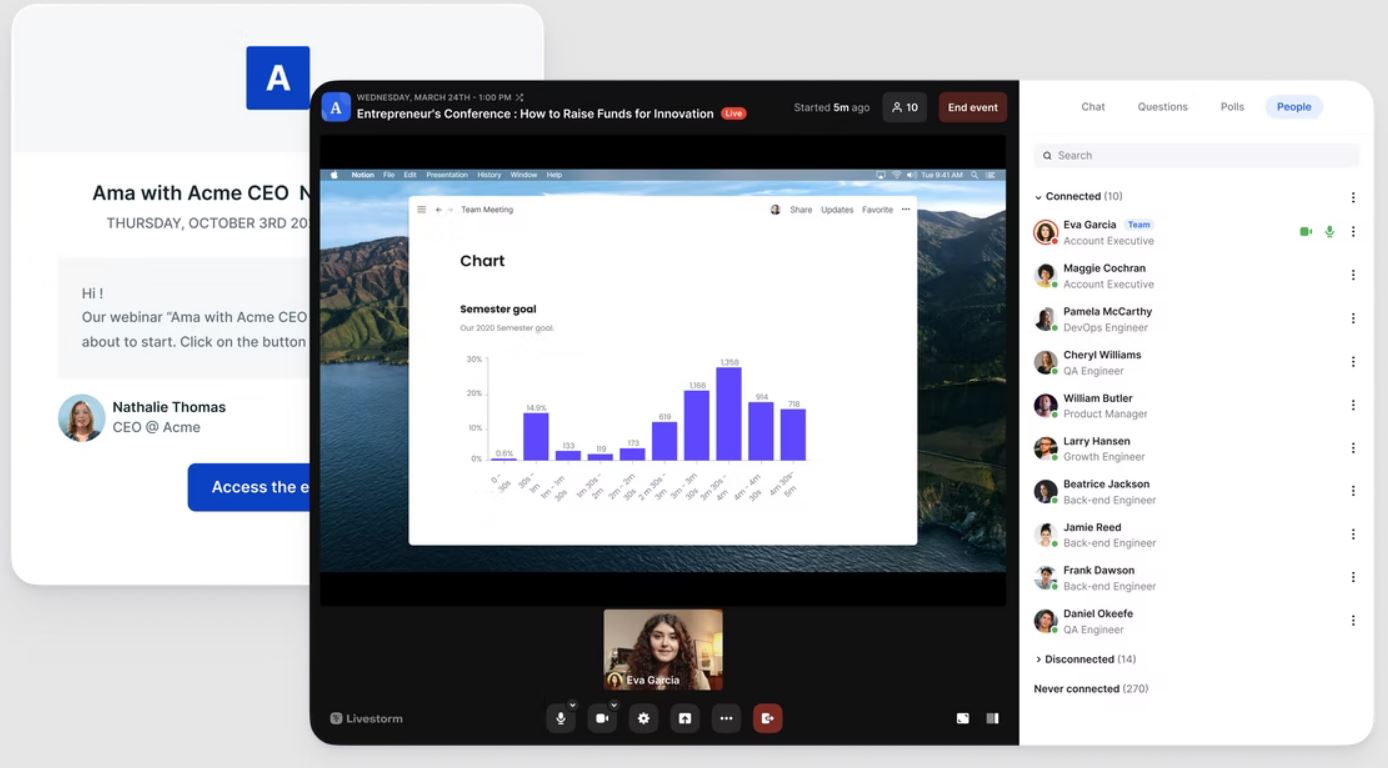The image size is (1388, 768).
Task: Click the share screen icon
Action: tap(684, 718)
